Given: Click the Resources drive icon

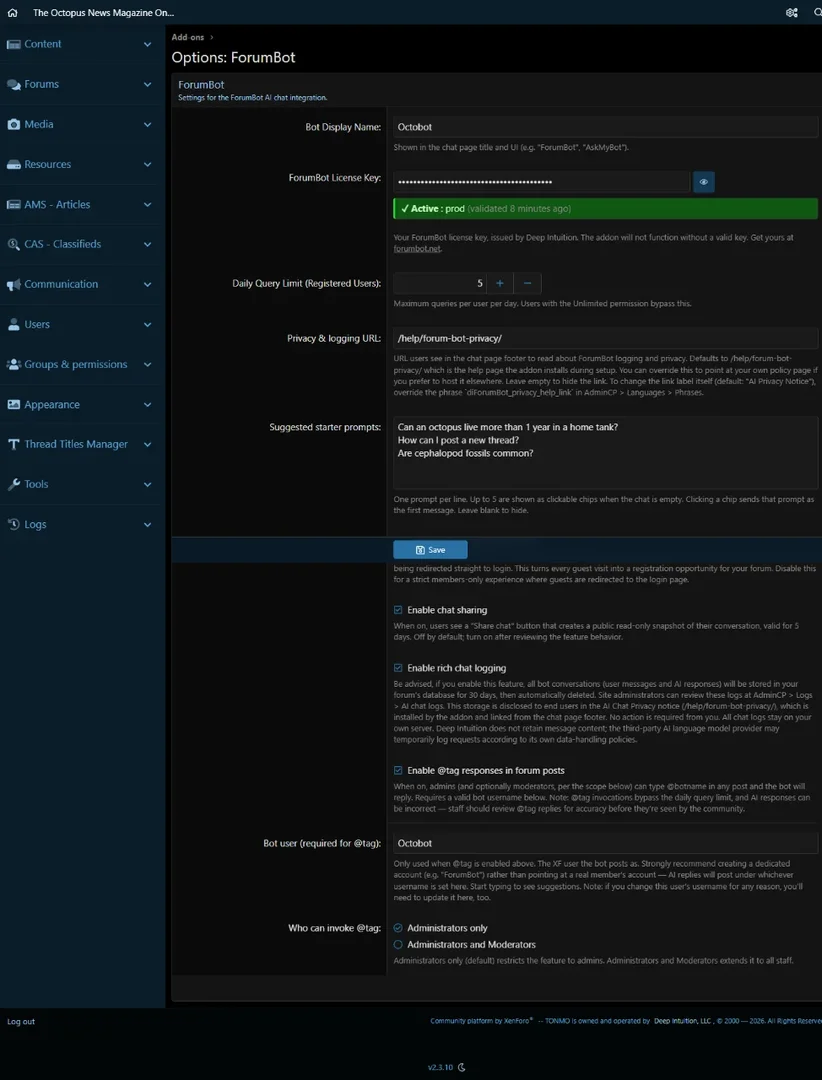Looking at the screenshot, I should [14, 165].
